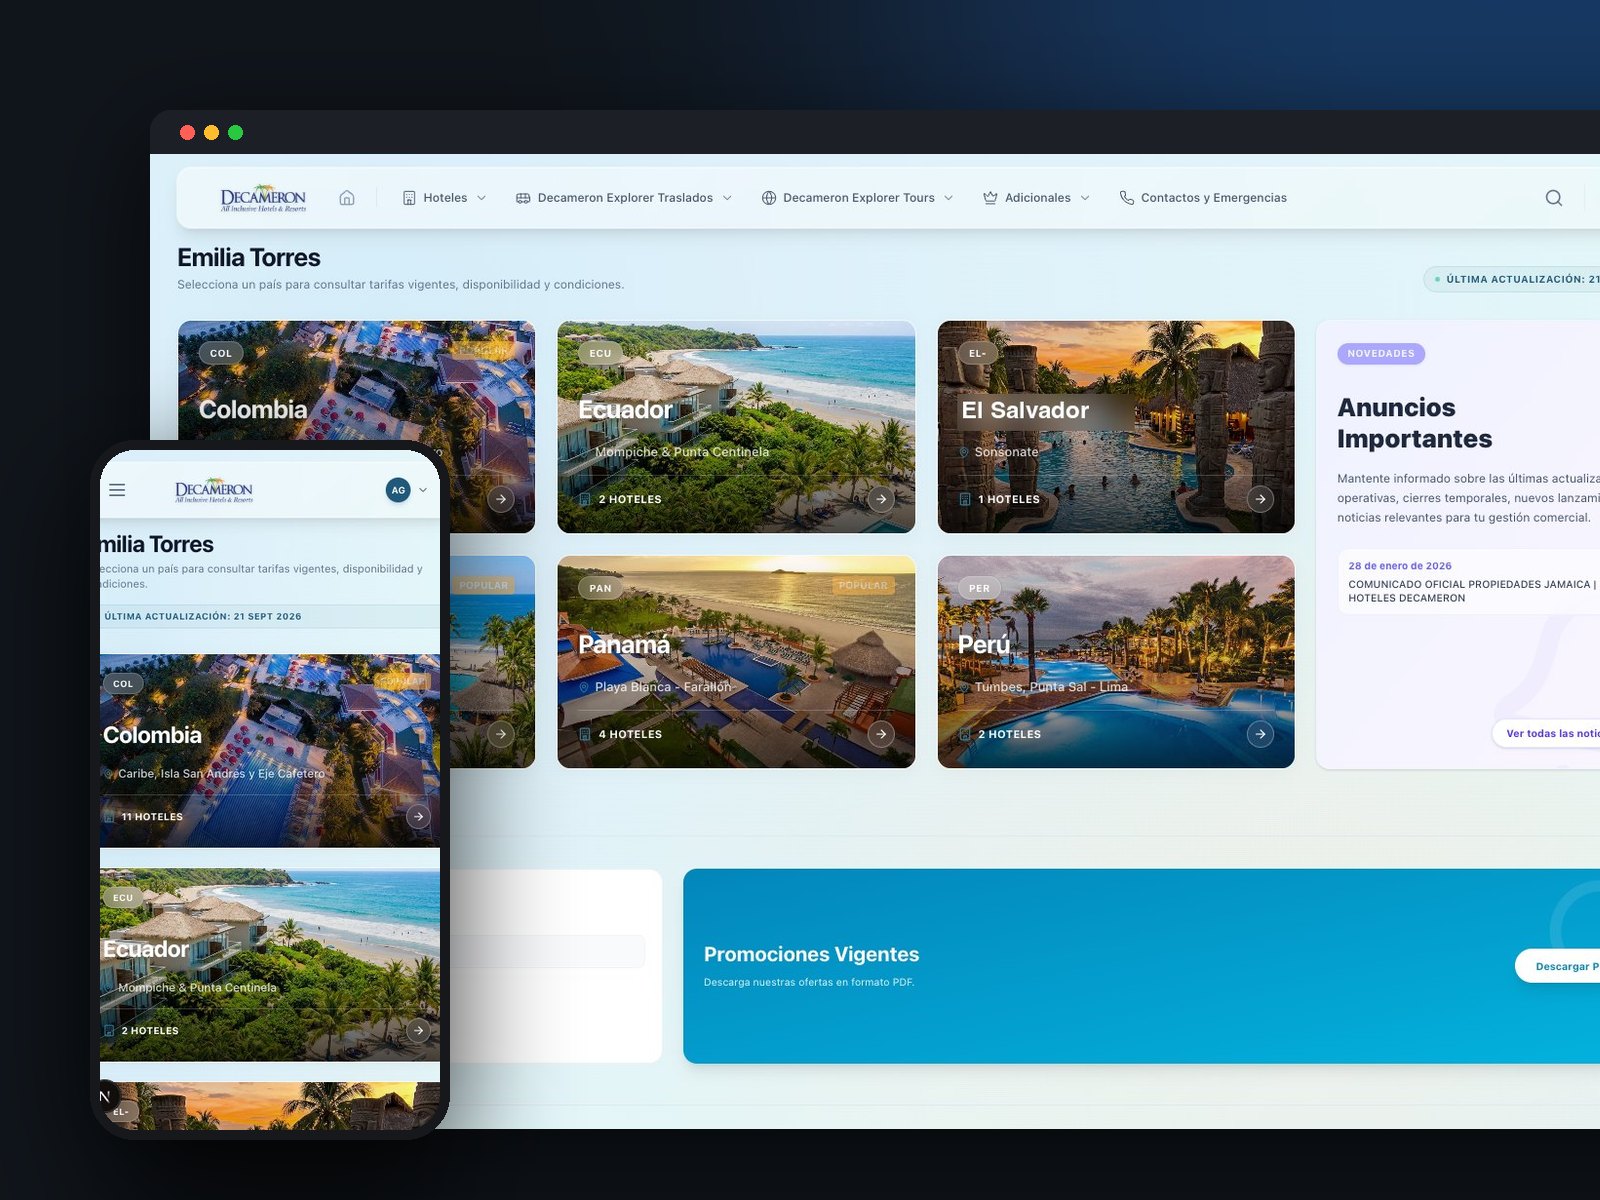
Task: Click the POPULAR tag on the Panamá card
Action: pos(863,585)
